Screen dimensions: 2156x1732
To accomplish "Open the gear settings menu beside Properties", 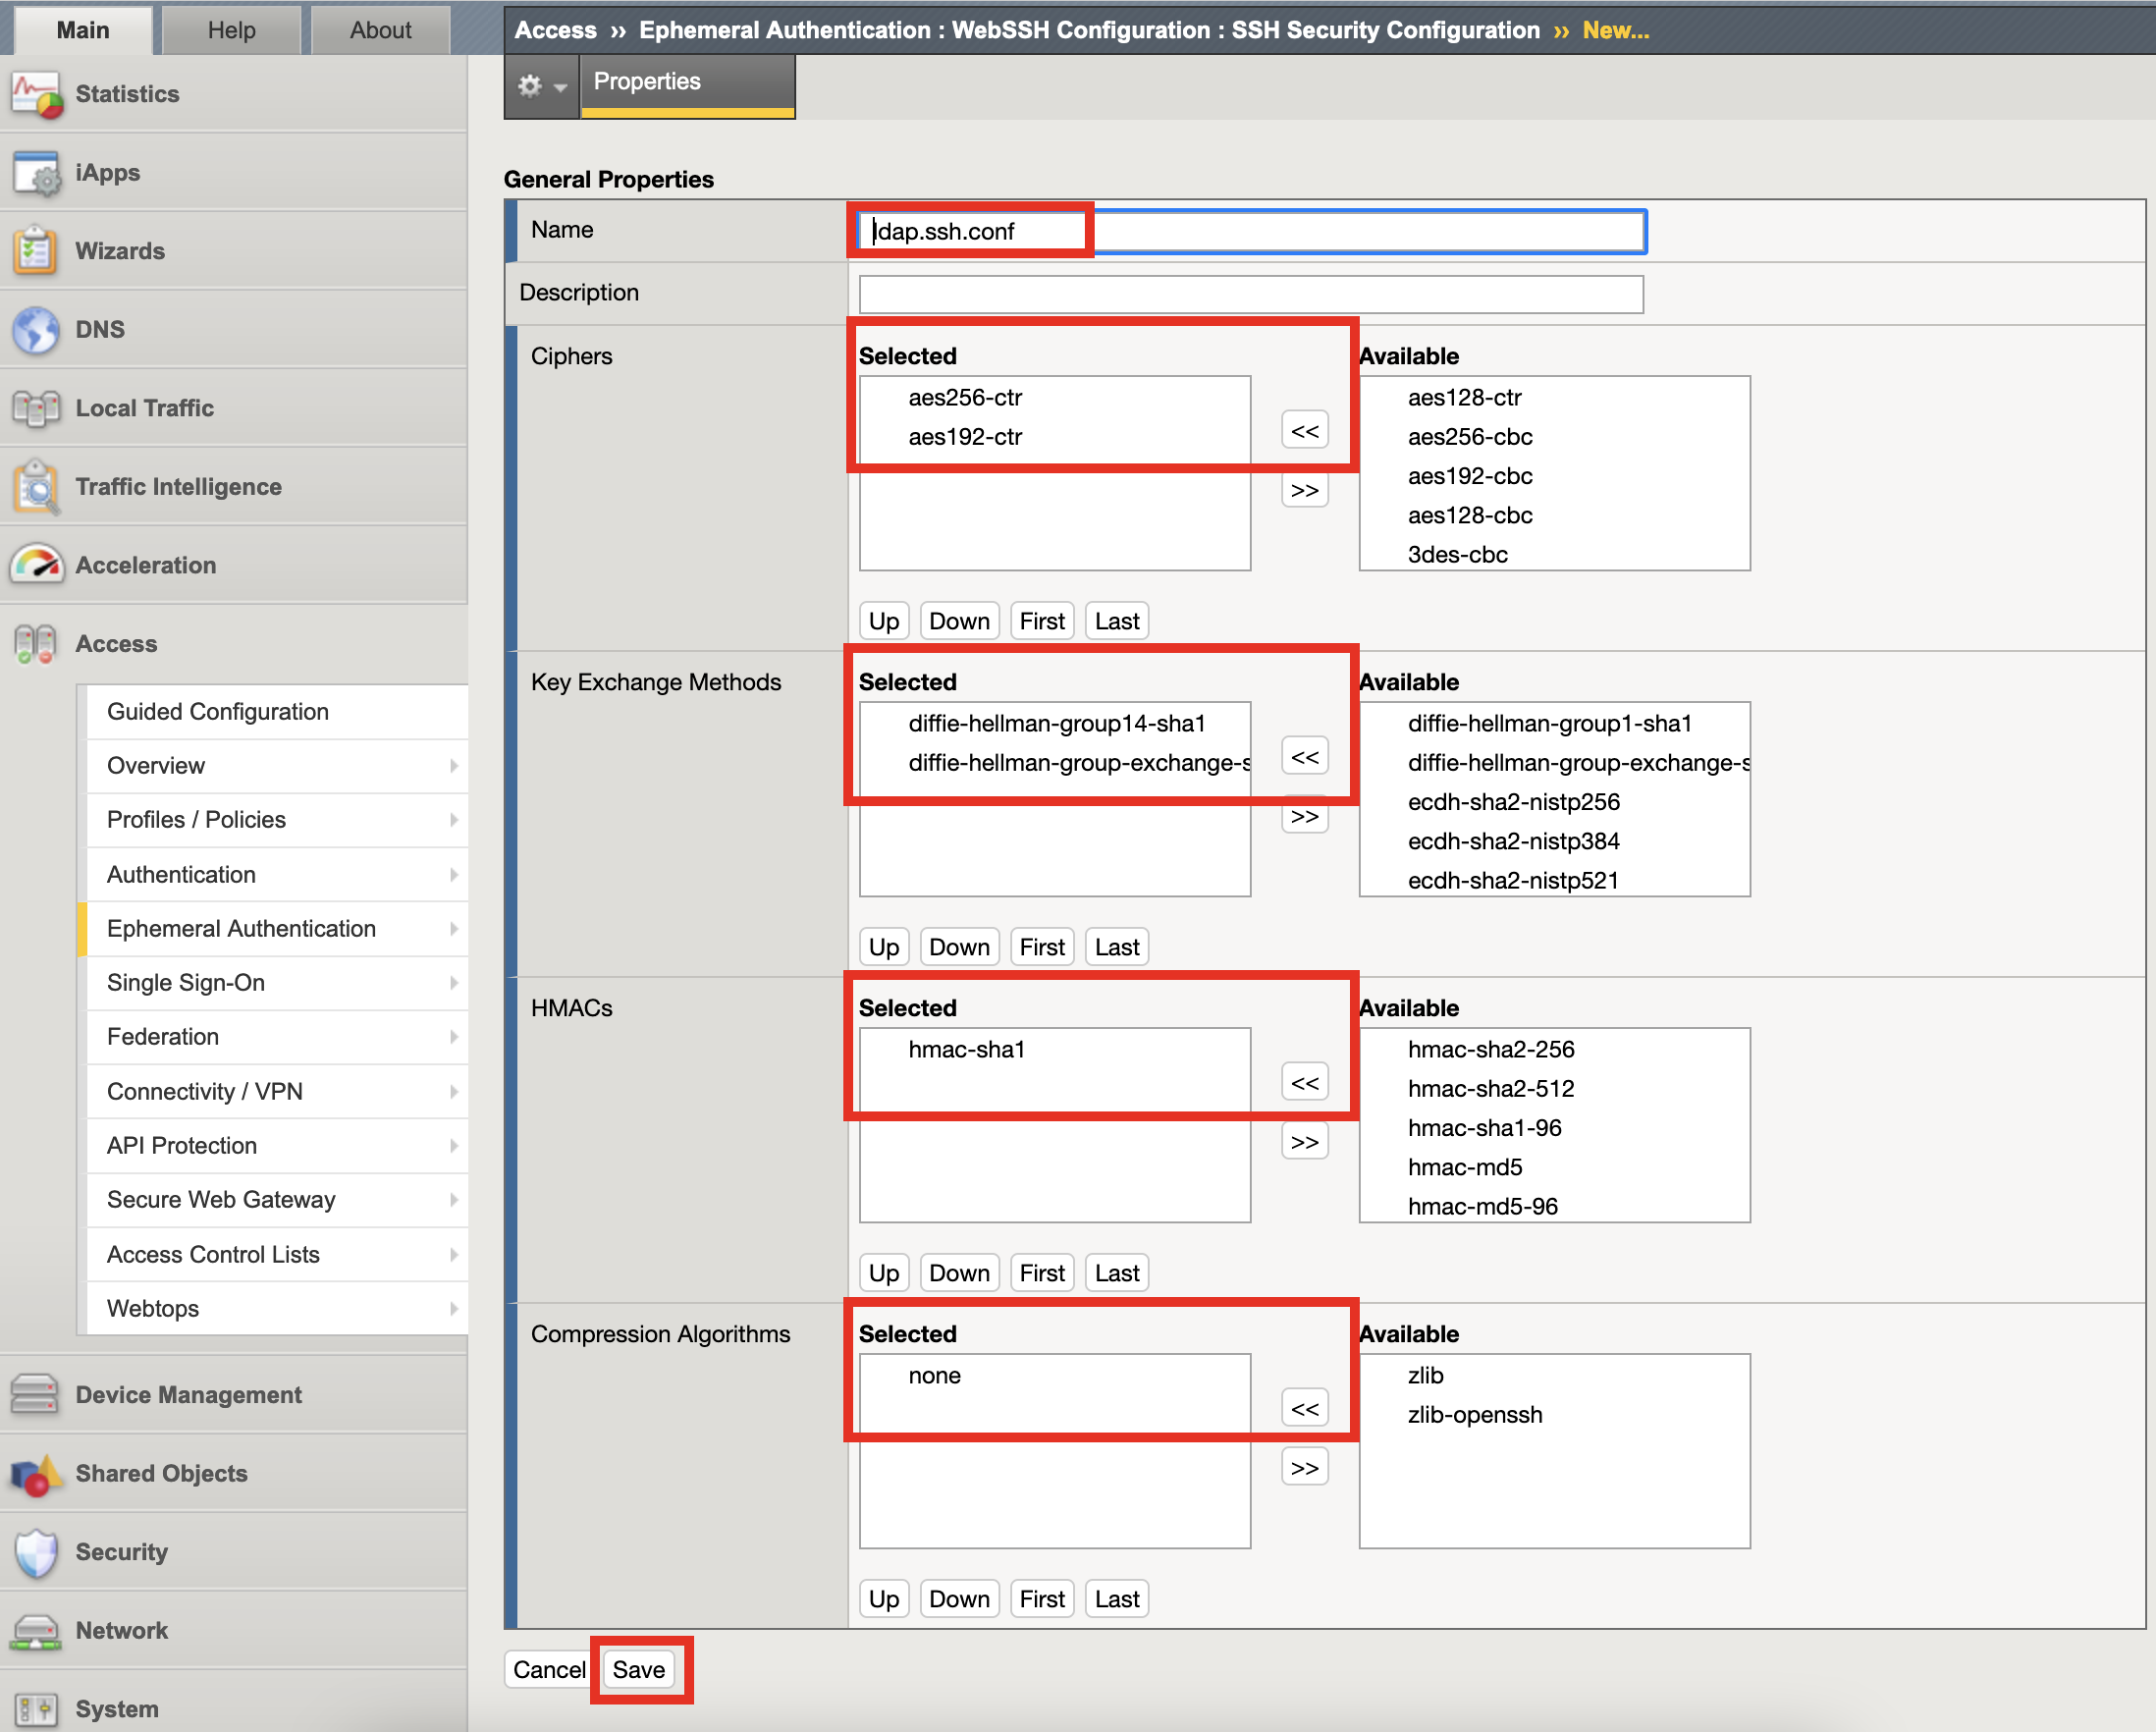I will tap(541, 86).
